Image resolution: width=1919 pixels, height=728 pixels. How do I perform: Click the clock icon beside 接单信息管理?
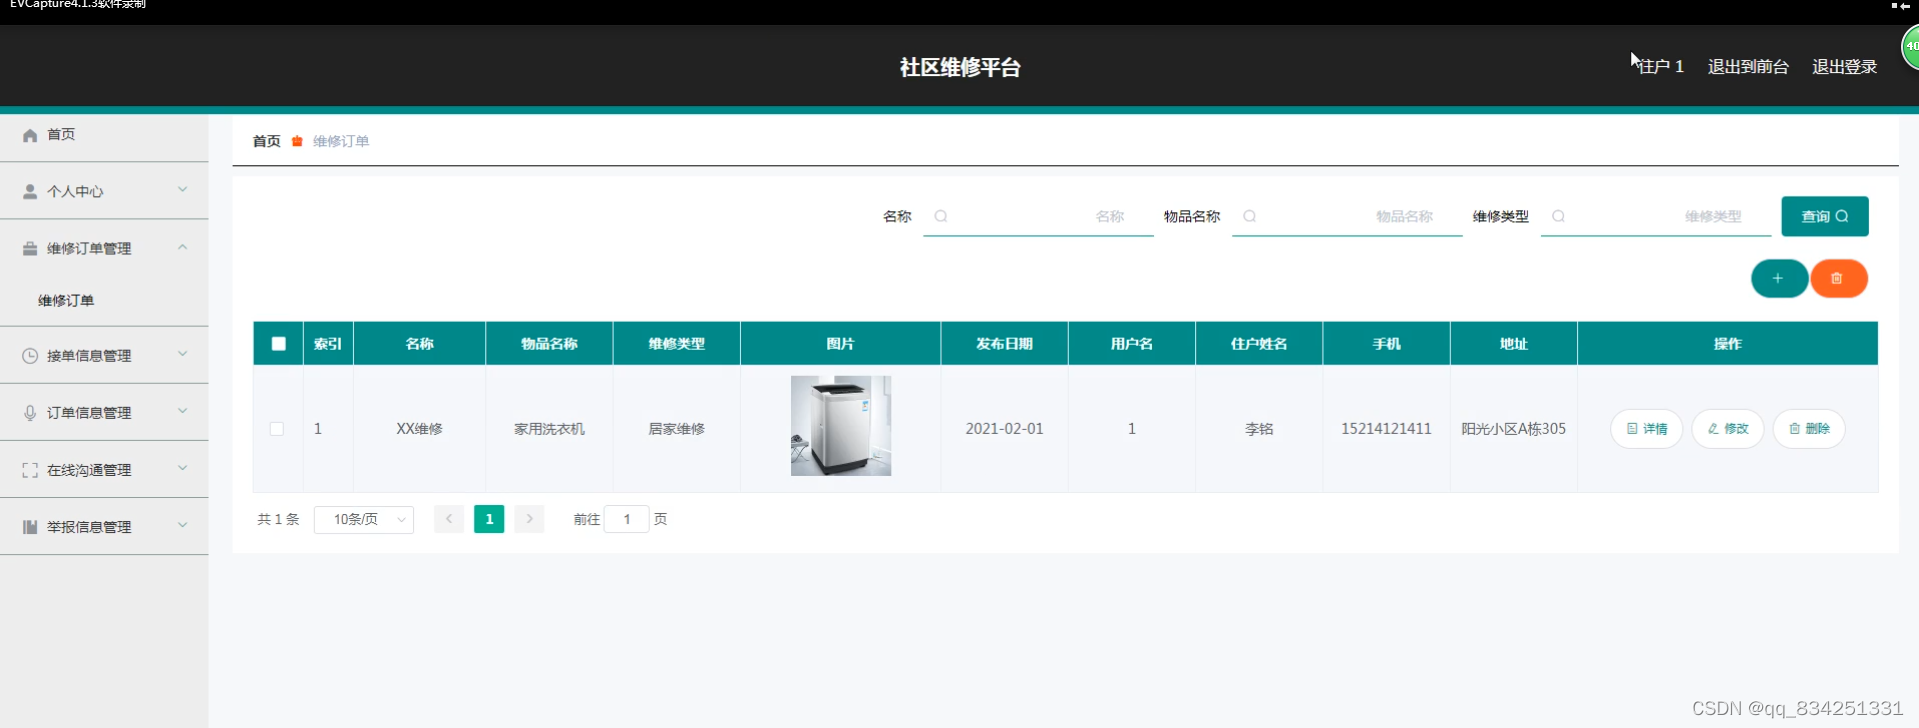click(x=30, y=355)
